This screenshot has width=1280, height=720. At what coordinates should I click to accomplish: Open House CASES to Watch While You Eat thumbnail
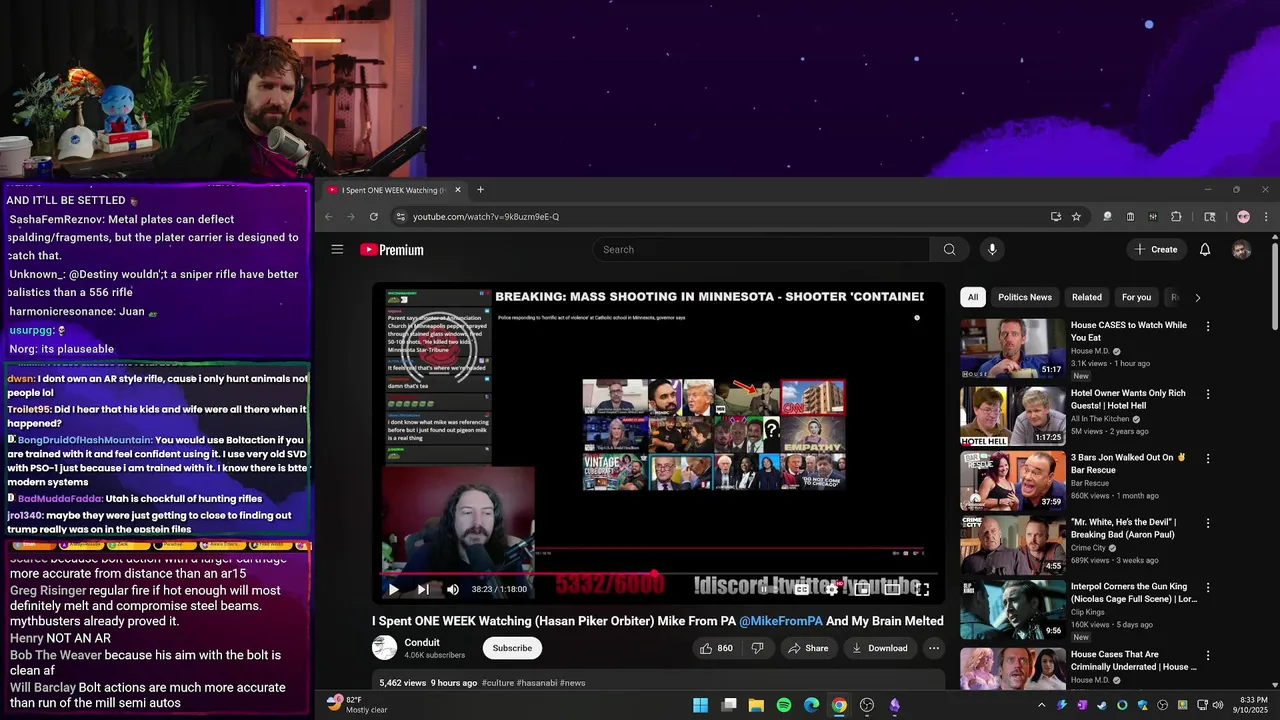coord(1013,348)
